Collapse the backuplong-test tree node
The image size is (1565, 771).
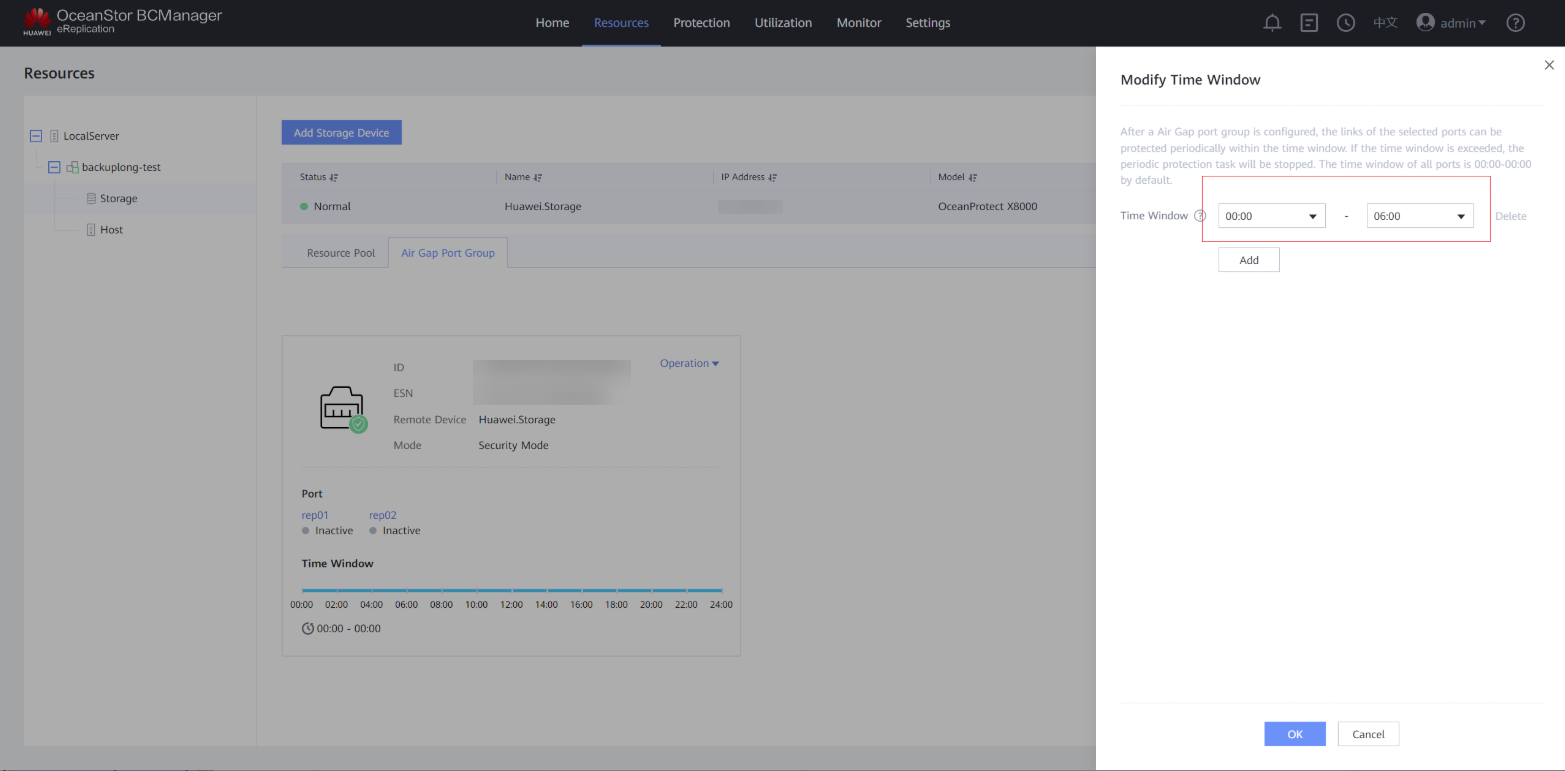pyautogui.click(x=55, y=167)
